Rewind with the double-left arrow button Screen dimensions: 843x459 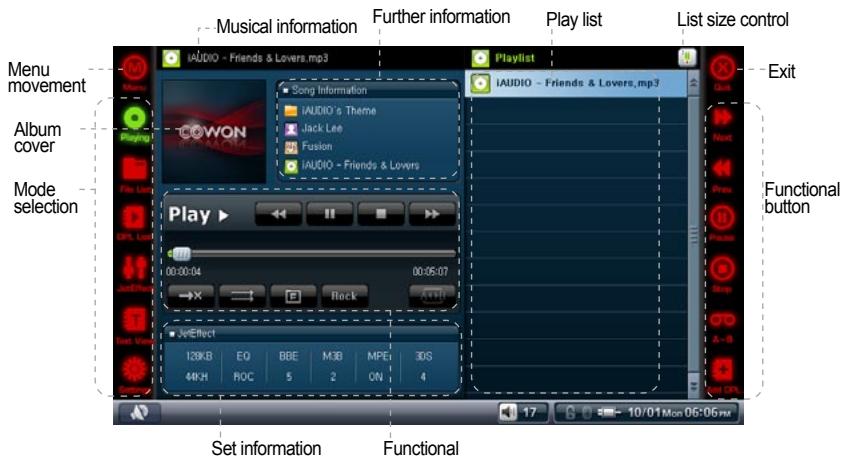[278, 214]
